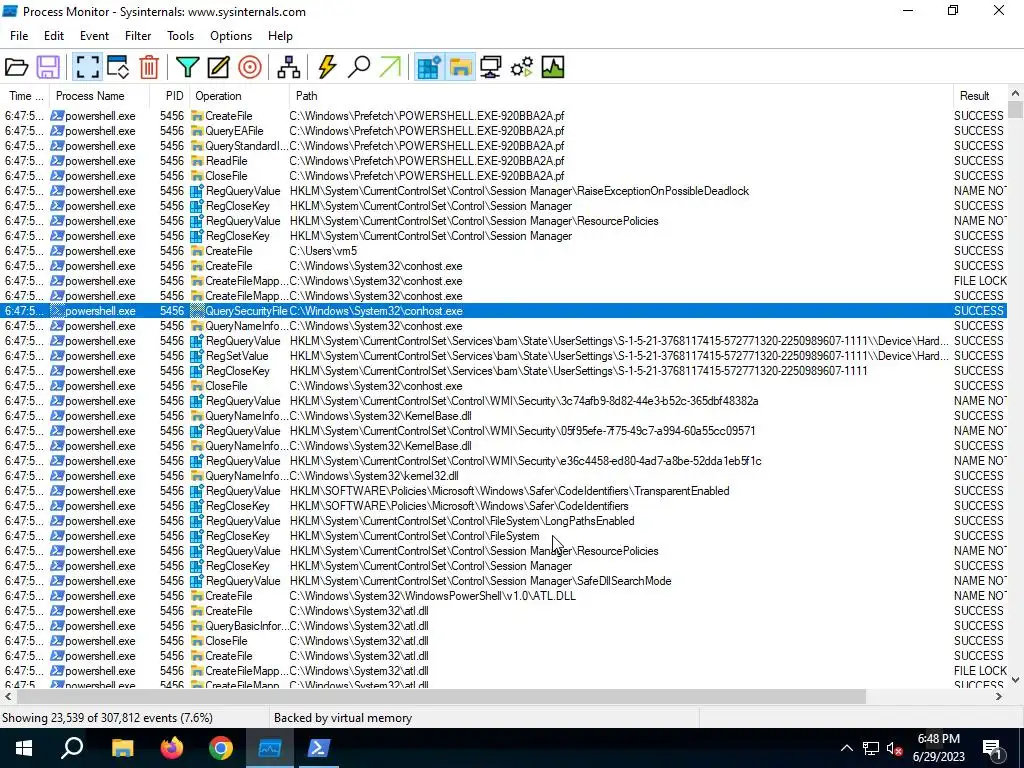Toggle Show Process and Thread Activity button
The height and width of the screenshot is (768, 1024).
pos(522,67)
